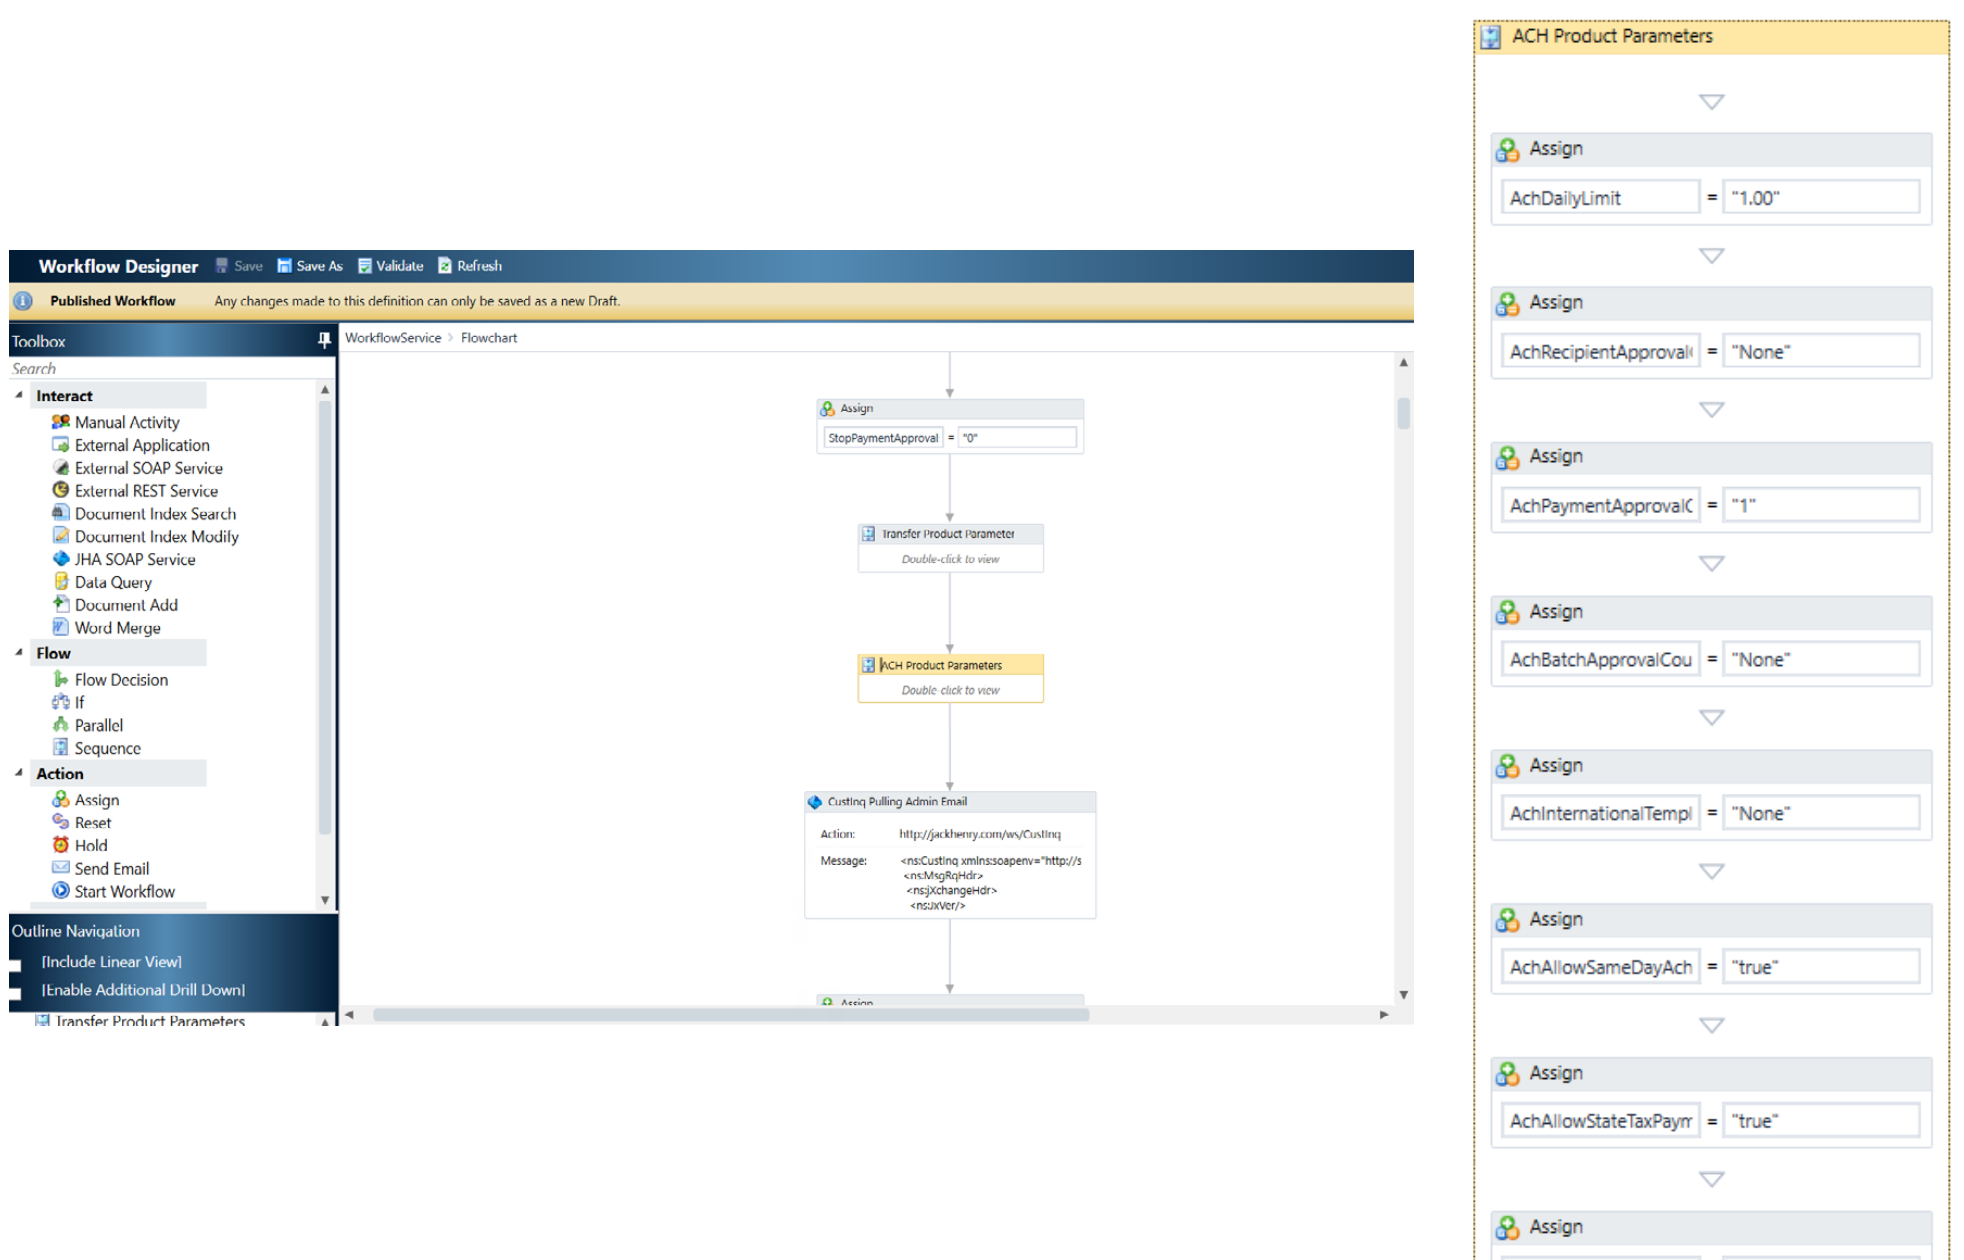Collapse the Flow toolbox group
The height and width of the screenshot is (1260, 1964).
click(x=19, y=652)
